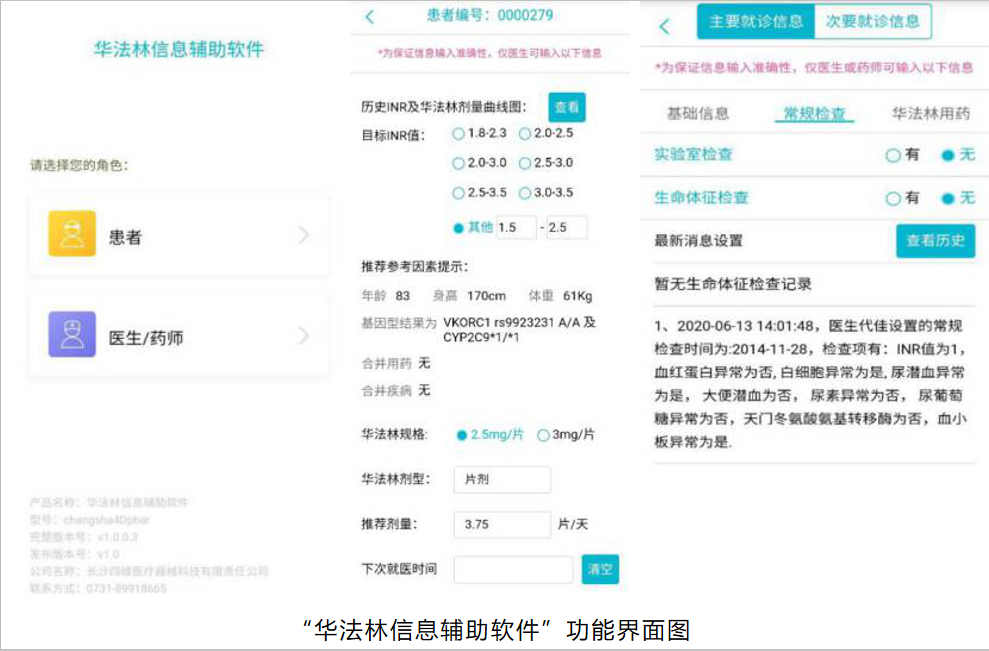Click the 华法林剂型 field showing 片剂
Screen dimensions: 989x651
(x=501, y=480)
